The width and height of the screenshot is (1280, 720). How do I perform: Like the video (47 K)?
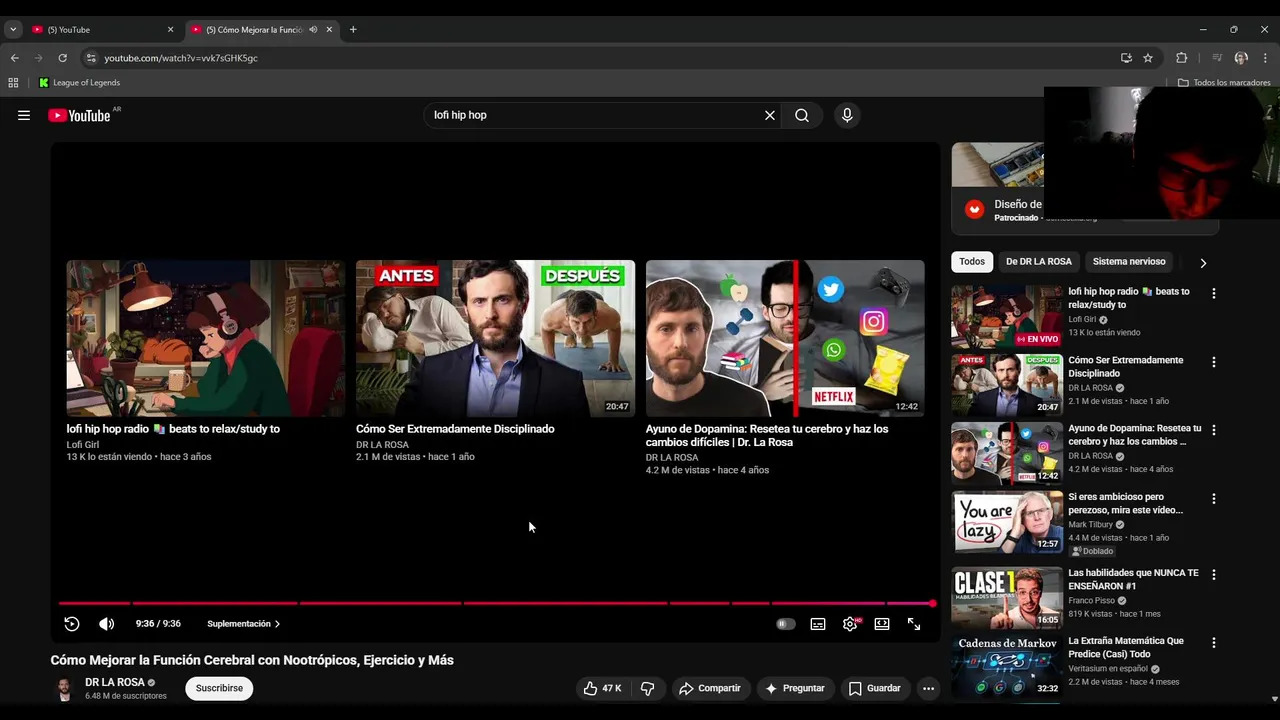[x=602, y=688]
